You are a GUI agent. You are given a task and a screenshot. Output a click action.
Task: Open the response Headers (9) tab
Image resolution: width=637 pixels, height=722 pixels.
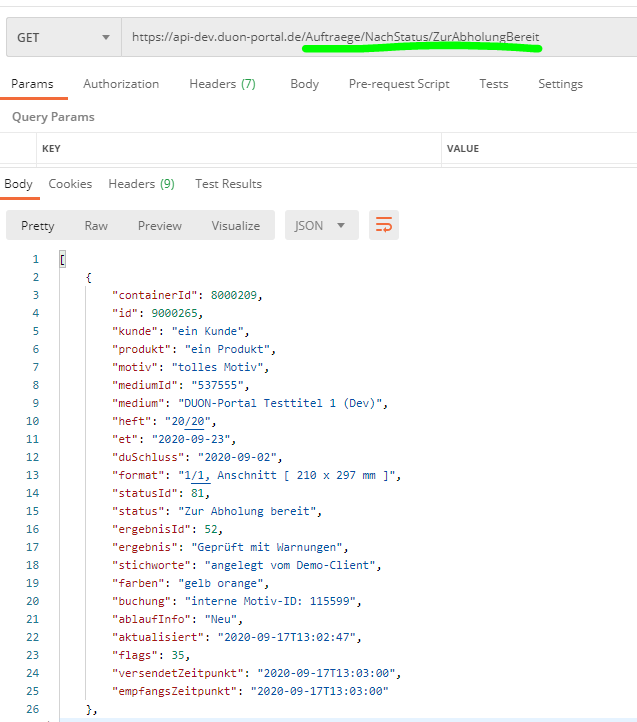(x=141, y=184)
